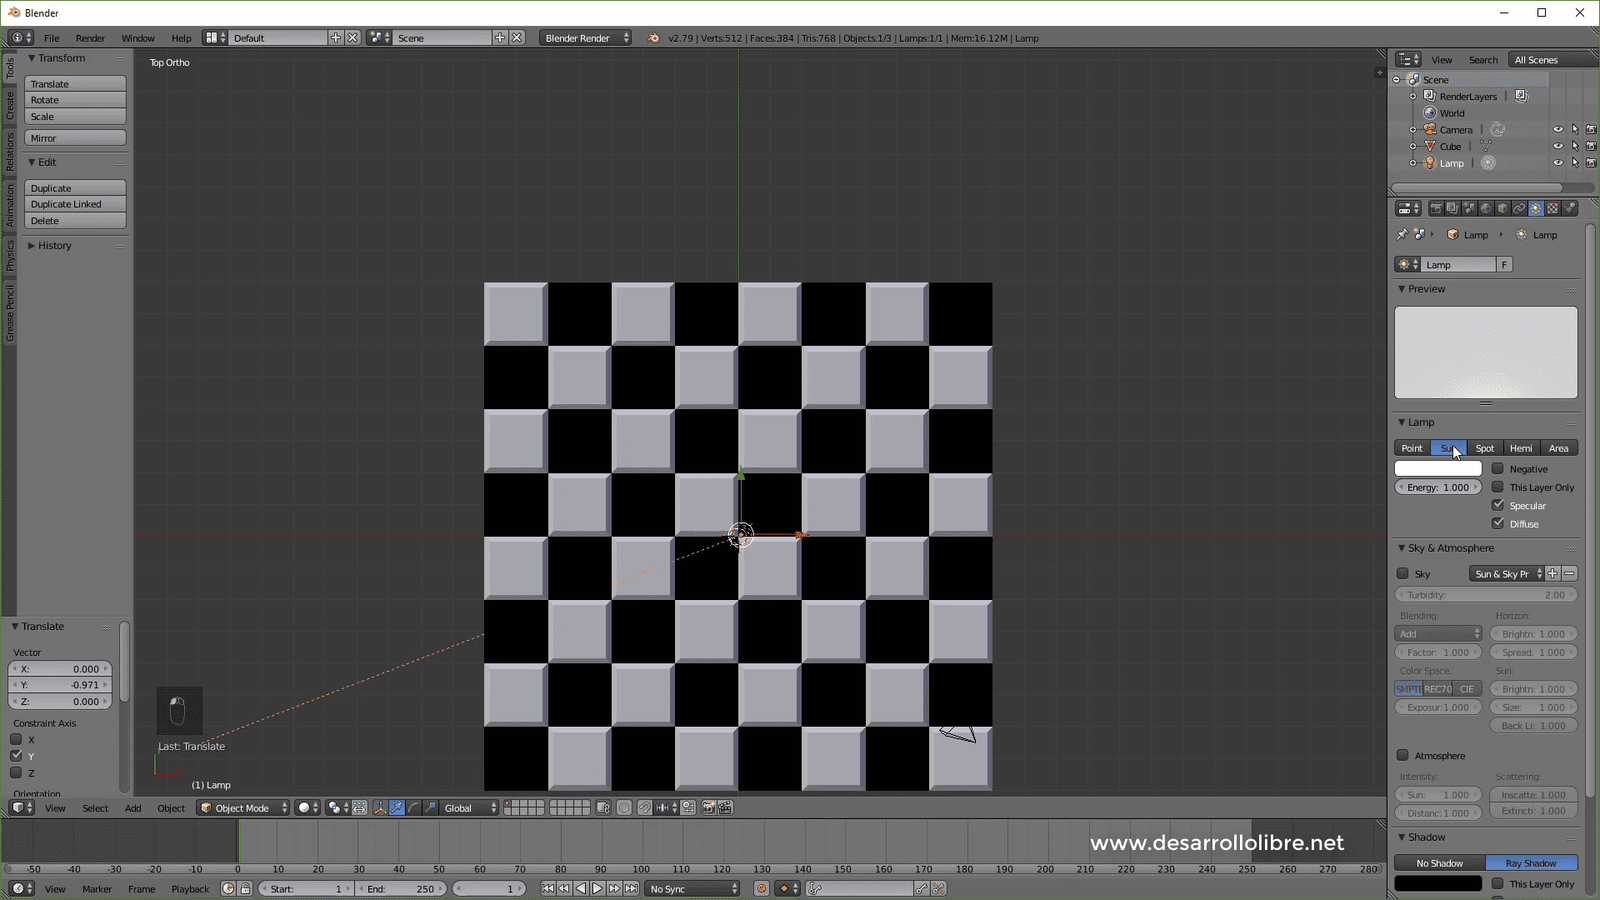This screenshot has height=900, width=1600.
Task: Click the Cube mesh data icon in outliner
Action: [x=1486, y=146]
